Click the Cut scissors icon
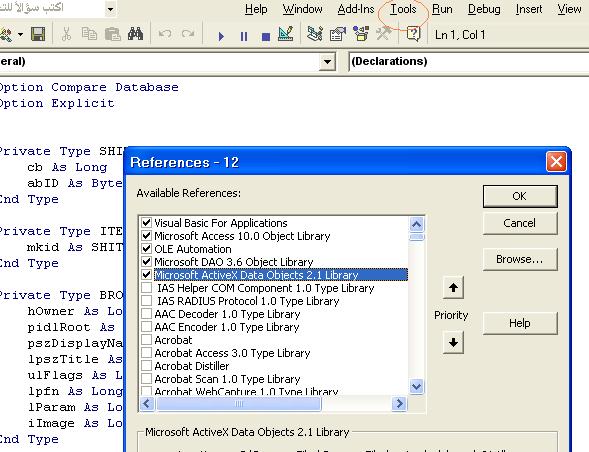Image resolution: width=589 pixels, height=452 pixels. tap(66, 35)
